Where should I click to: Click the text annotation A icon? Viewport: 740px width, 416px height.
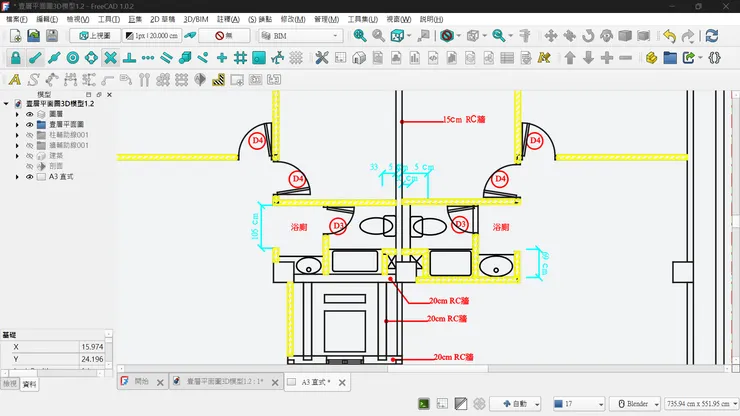(x=14, y=79)
